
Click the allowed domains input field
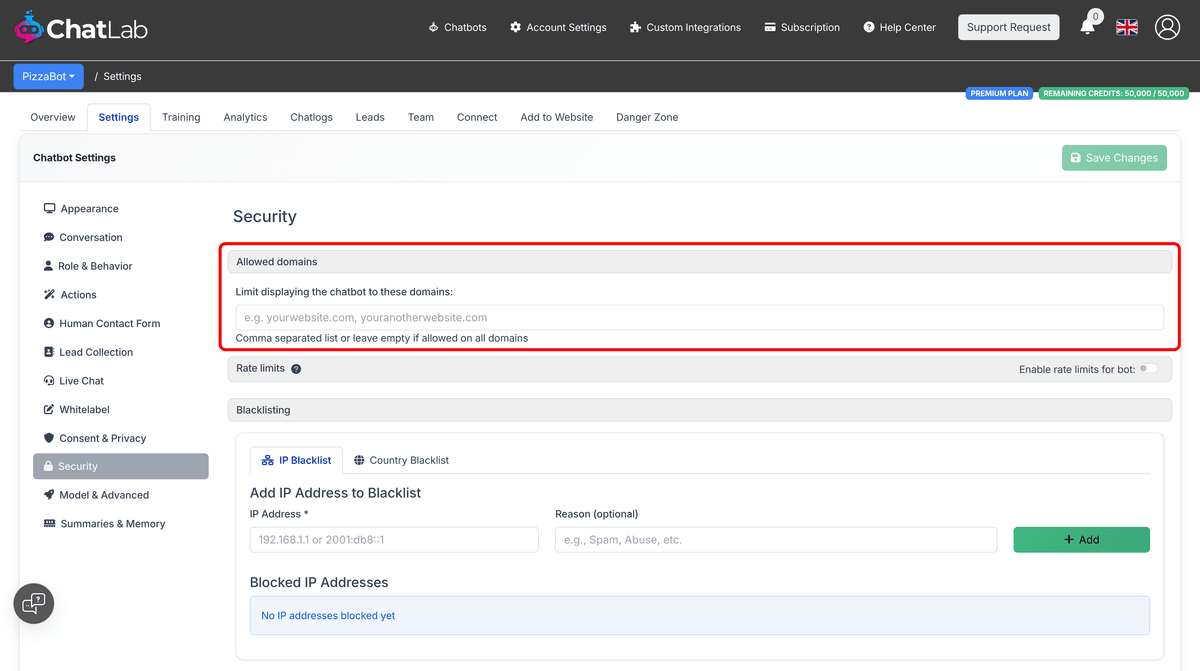[700, 318]
